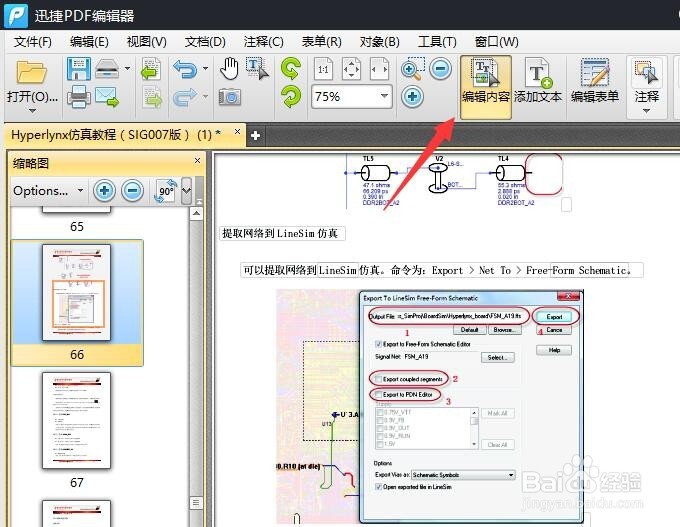
Task: Add a new tab with plus button
Action: coord(255,135)
